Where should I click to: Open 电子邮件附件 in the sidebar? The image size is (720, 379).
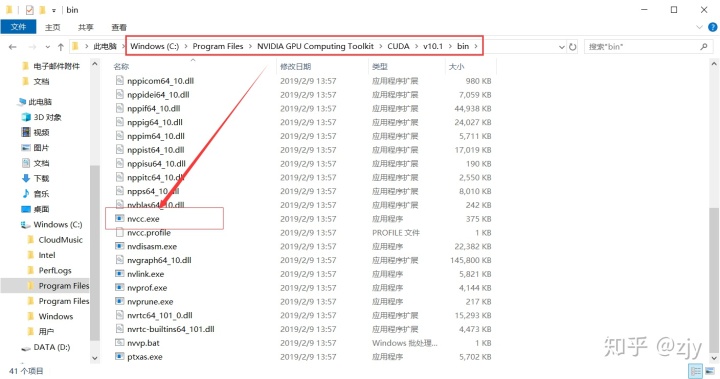(56, 66)
